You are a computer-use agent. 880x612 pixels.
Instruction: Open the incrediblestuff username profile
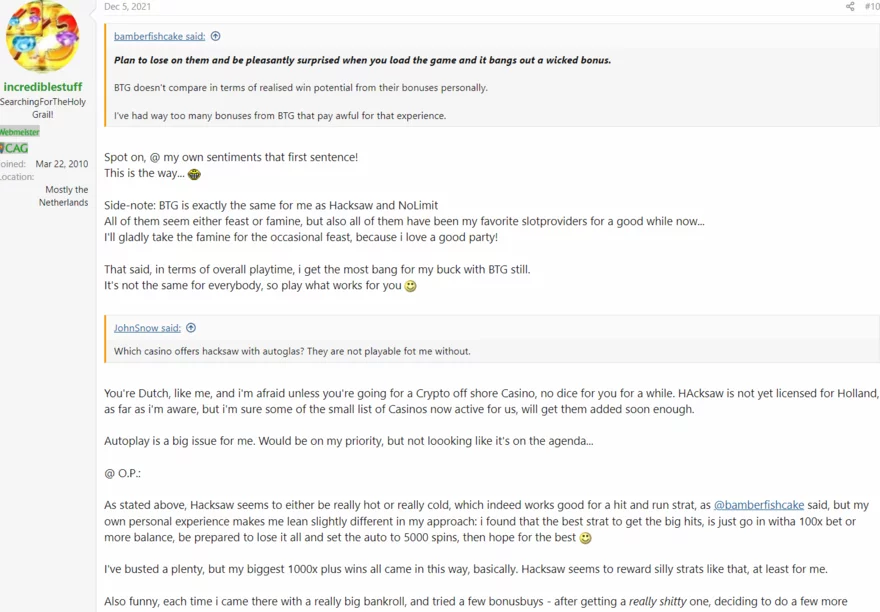(42, 87)
